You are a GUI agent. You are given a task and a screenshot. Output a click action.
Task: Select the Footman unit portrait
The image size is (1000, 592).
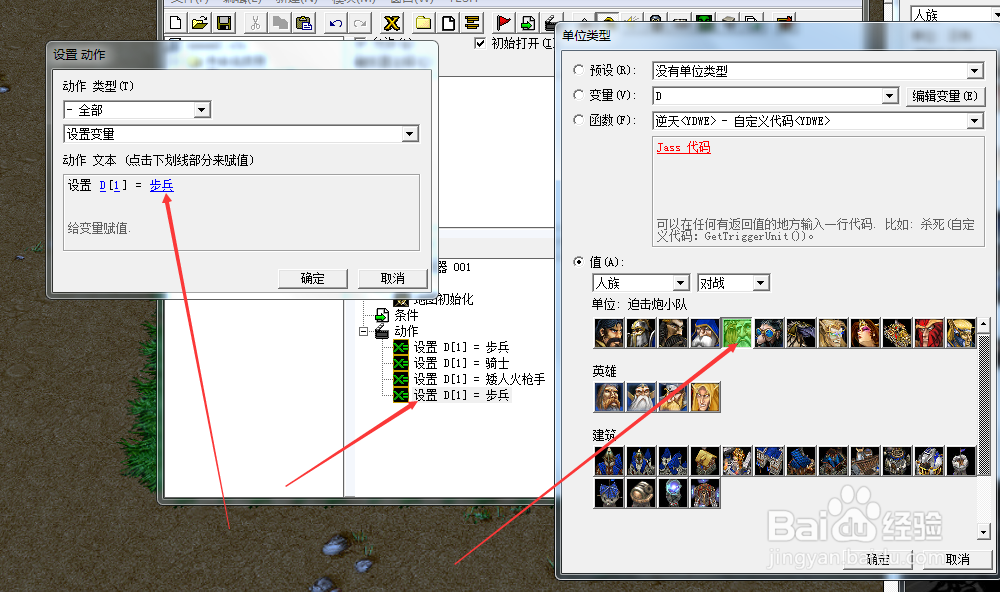[641, 332]
